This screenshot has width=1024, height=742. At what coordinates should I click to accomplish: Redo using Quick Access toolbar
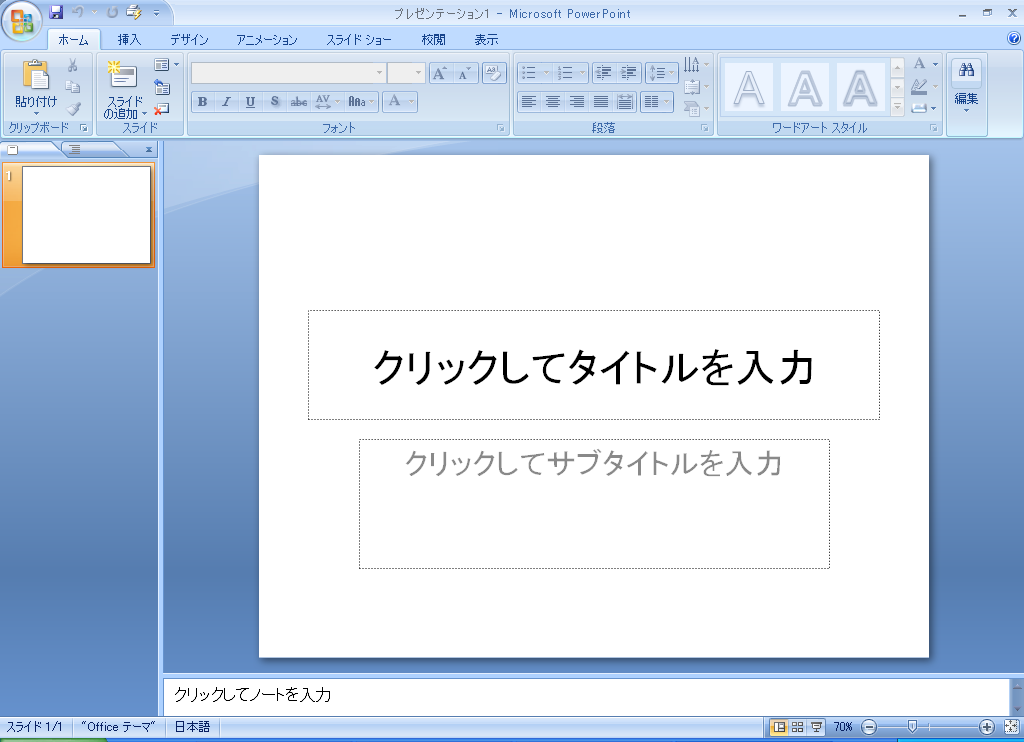pyautogui.click(x=112, y=12)
